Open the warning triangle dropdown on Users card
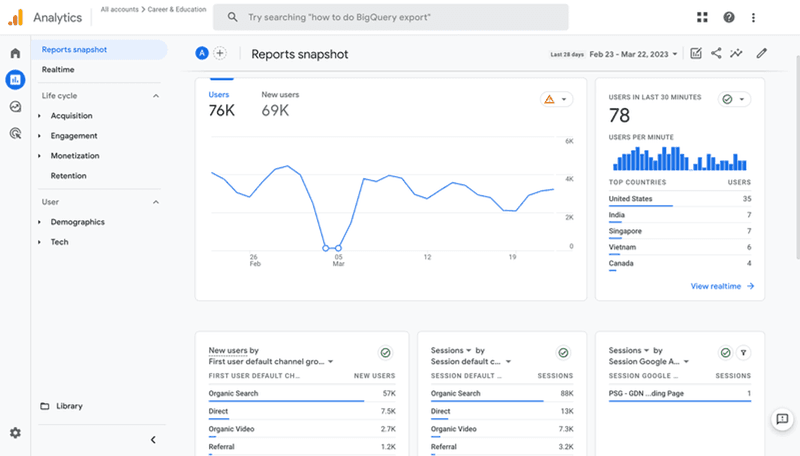Viewport: 800px width, 456px height. (556, 99)
